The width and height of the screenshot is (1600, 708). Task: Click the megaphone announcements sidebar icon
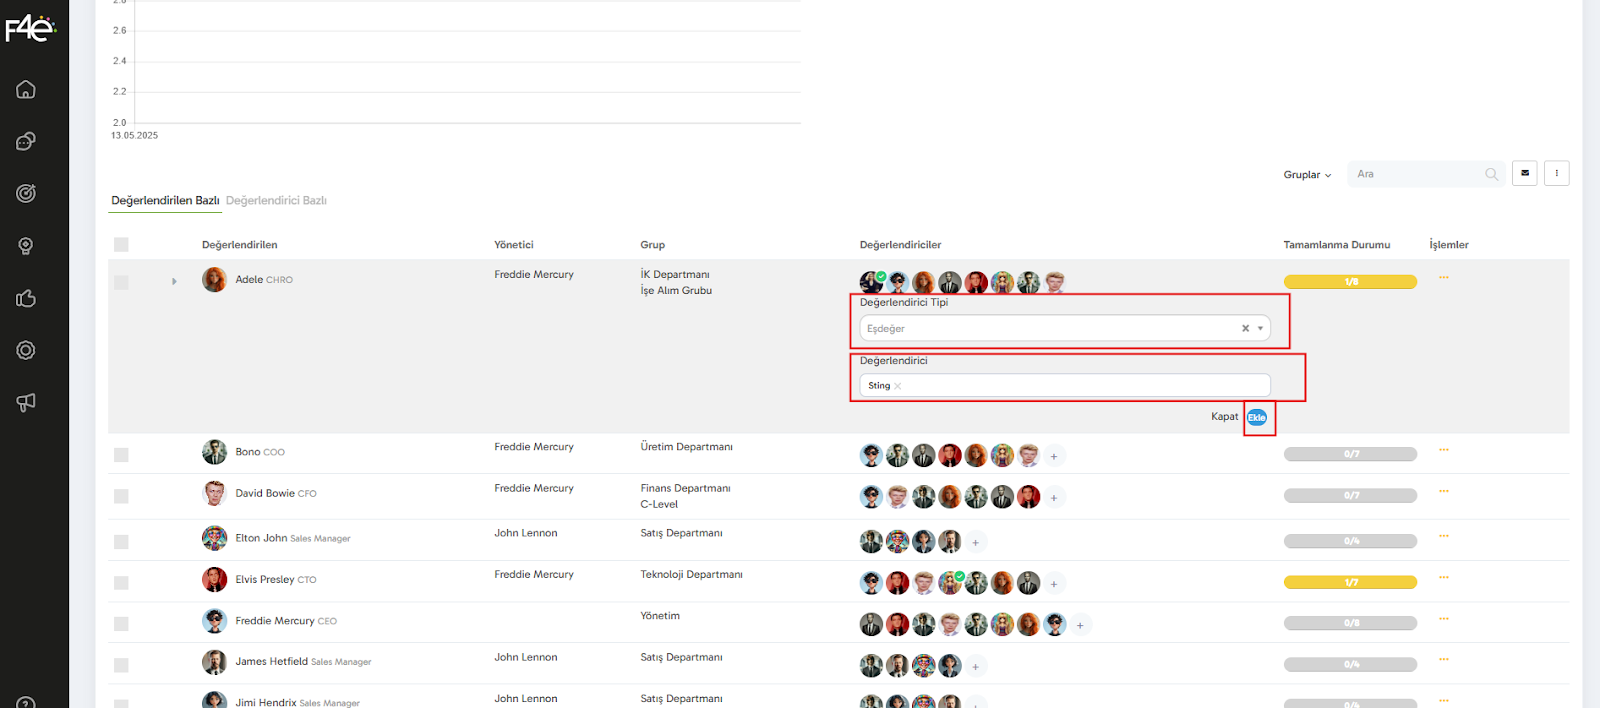pos(26,402)
